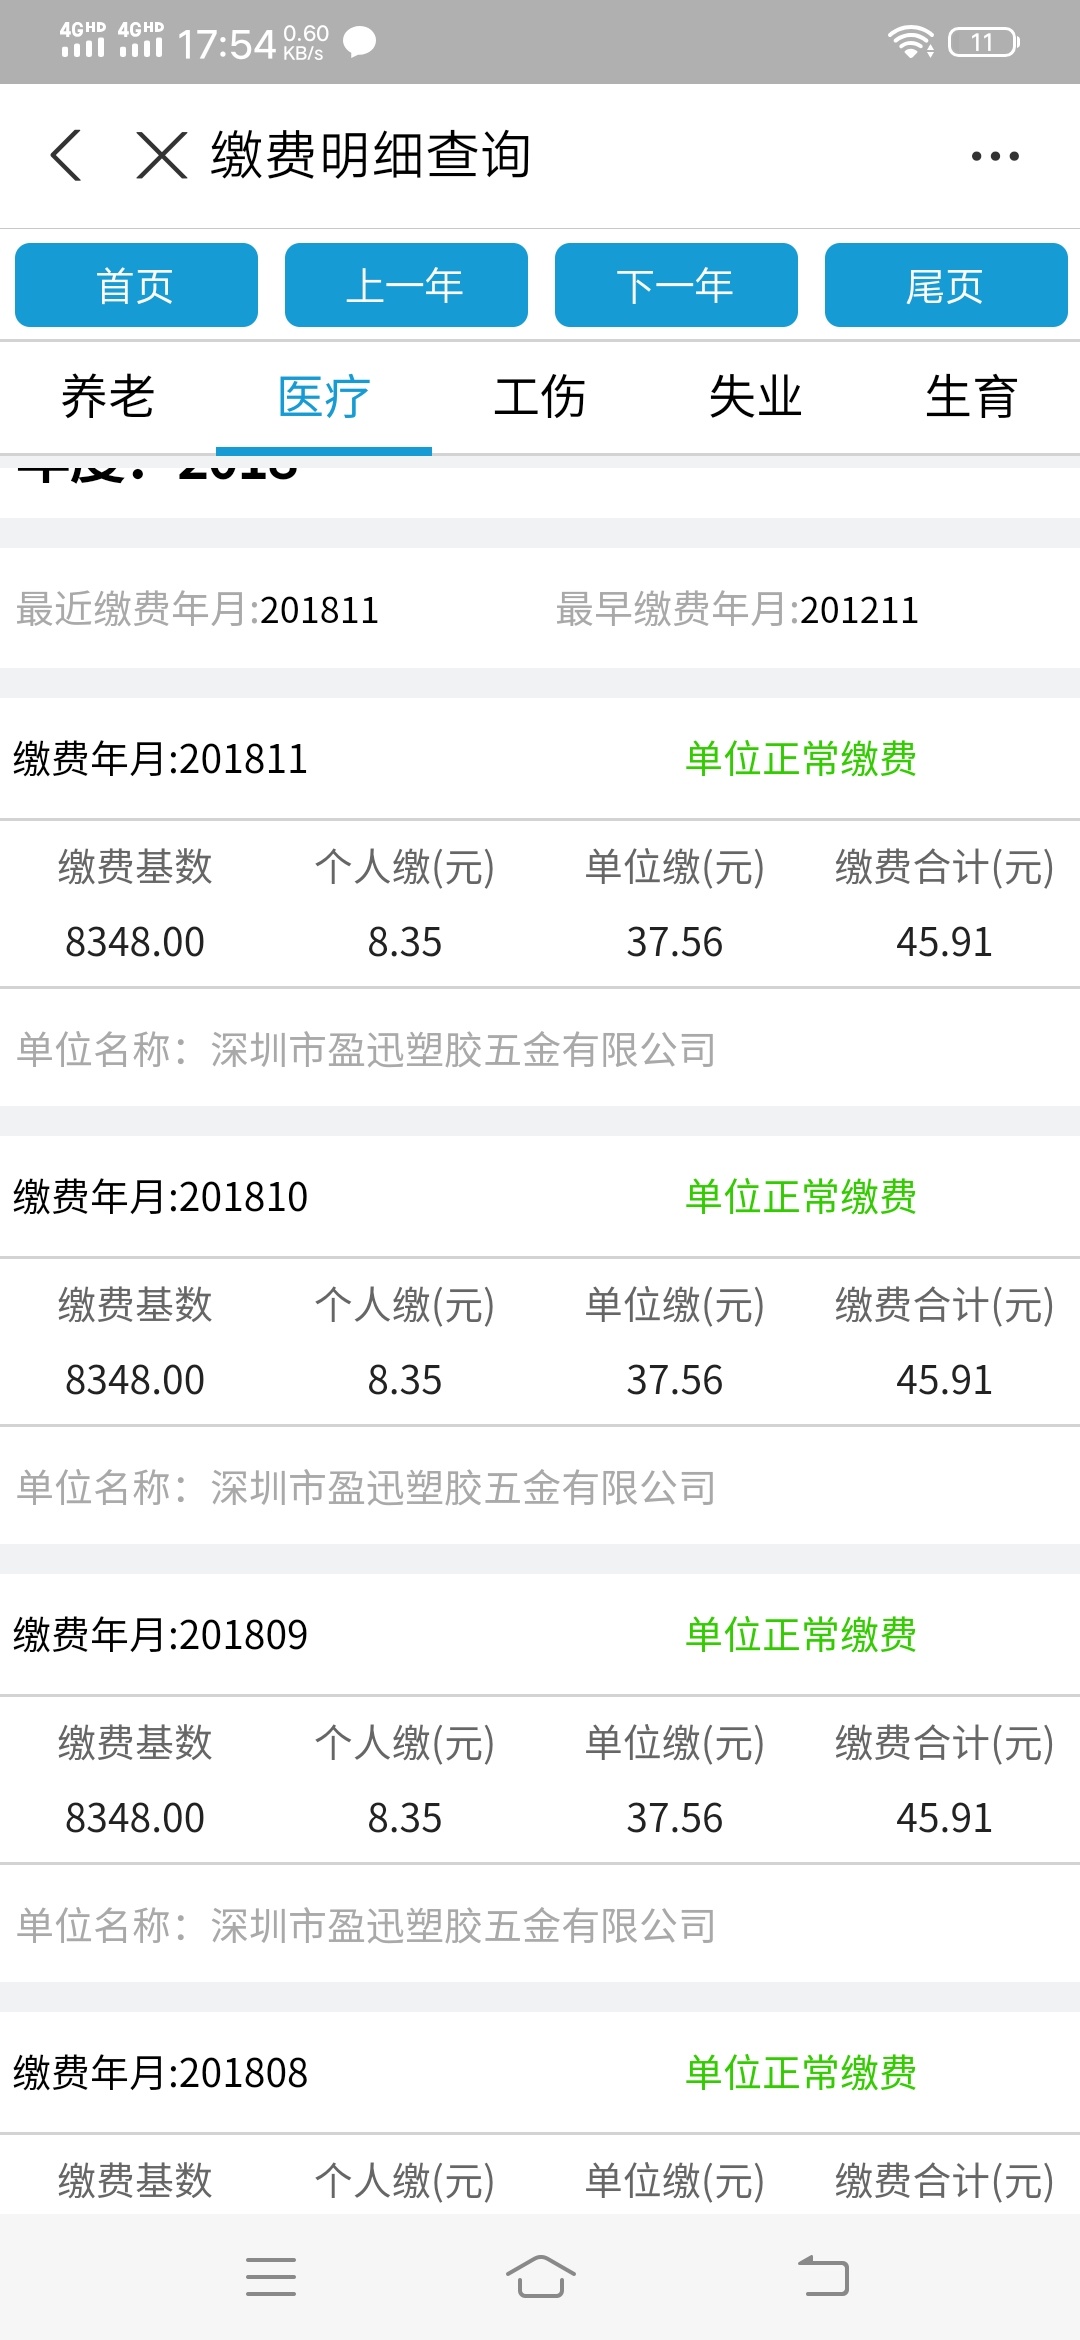
Task: Tap the Wi-Fi status bar icon
Action: (x=910, y=42)
